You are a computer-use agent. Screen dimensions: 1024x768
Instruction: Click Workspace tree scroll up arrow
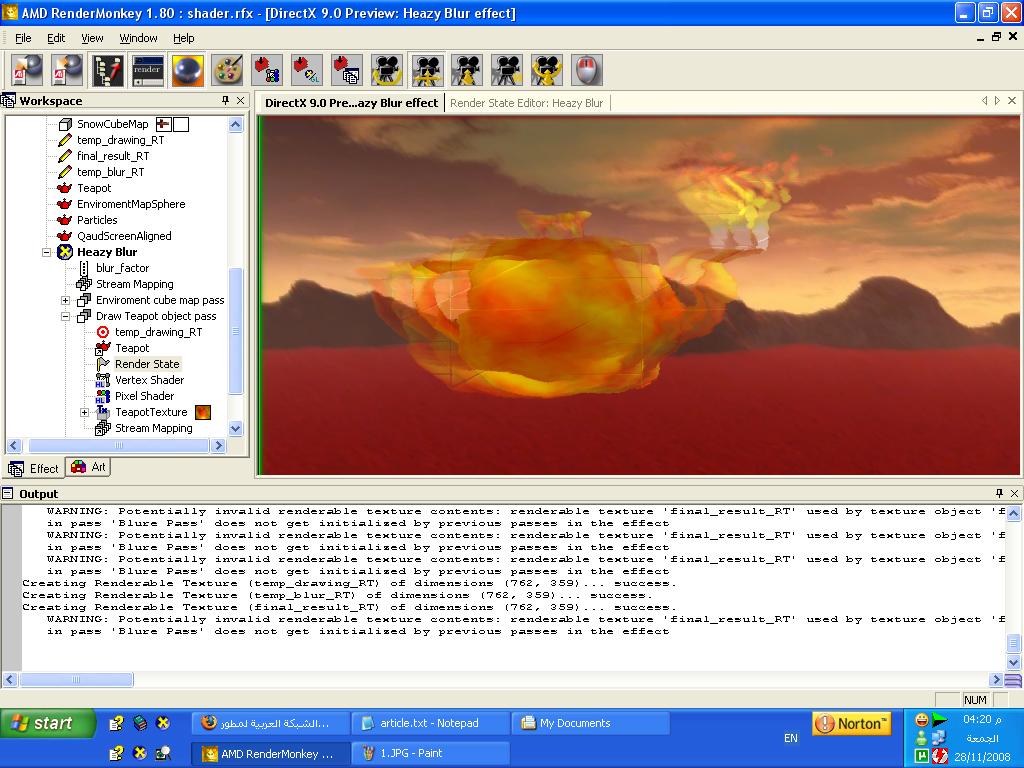(236, 124)
